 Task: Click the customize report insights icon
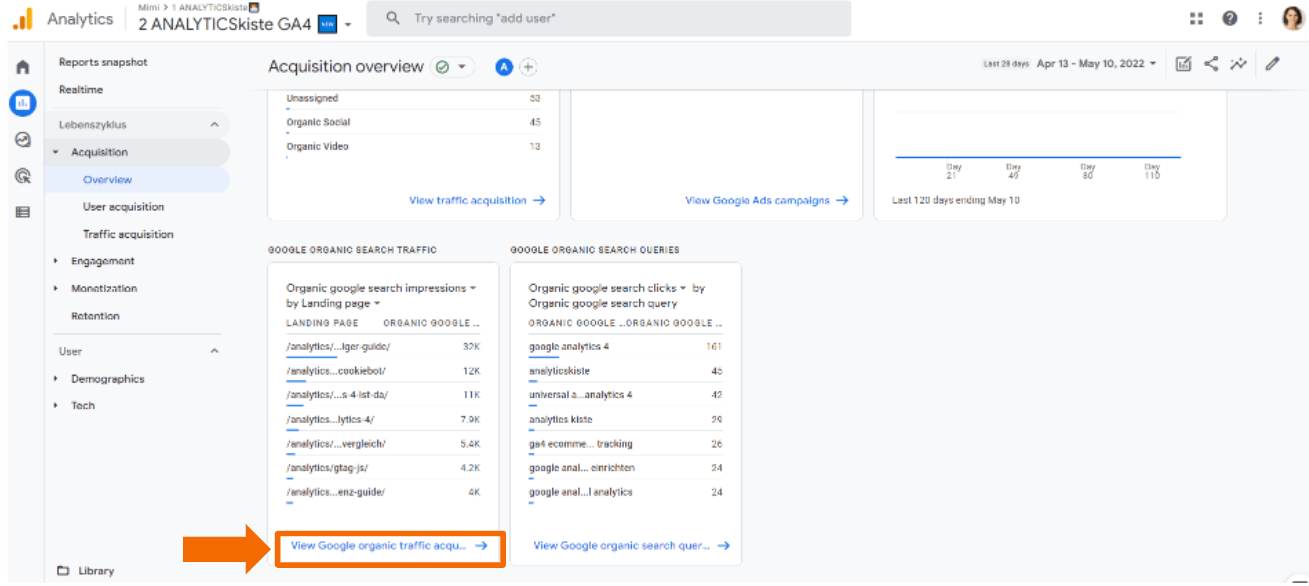(1183, 63)
